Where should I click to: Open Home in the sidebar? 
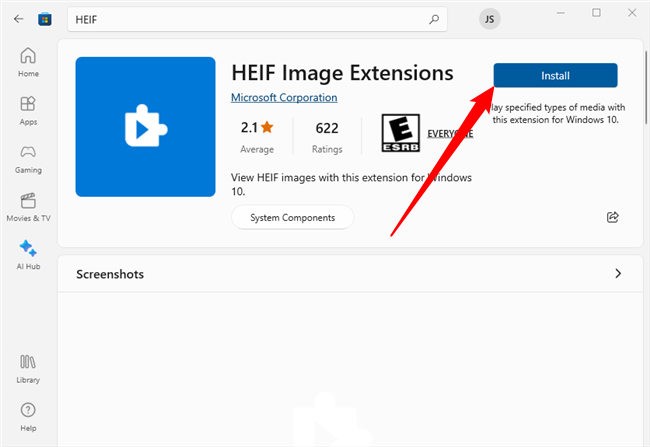point(28,62)
